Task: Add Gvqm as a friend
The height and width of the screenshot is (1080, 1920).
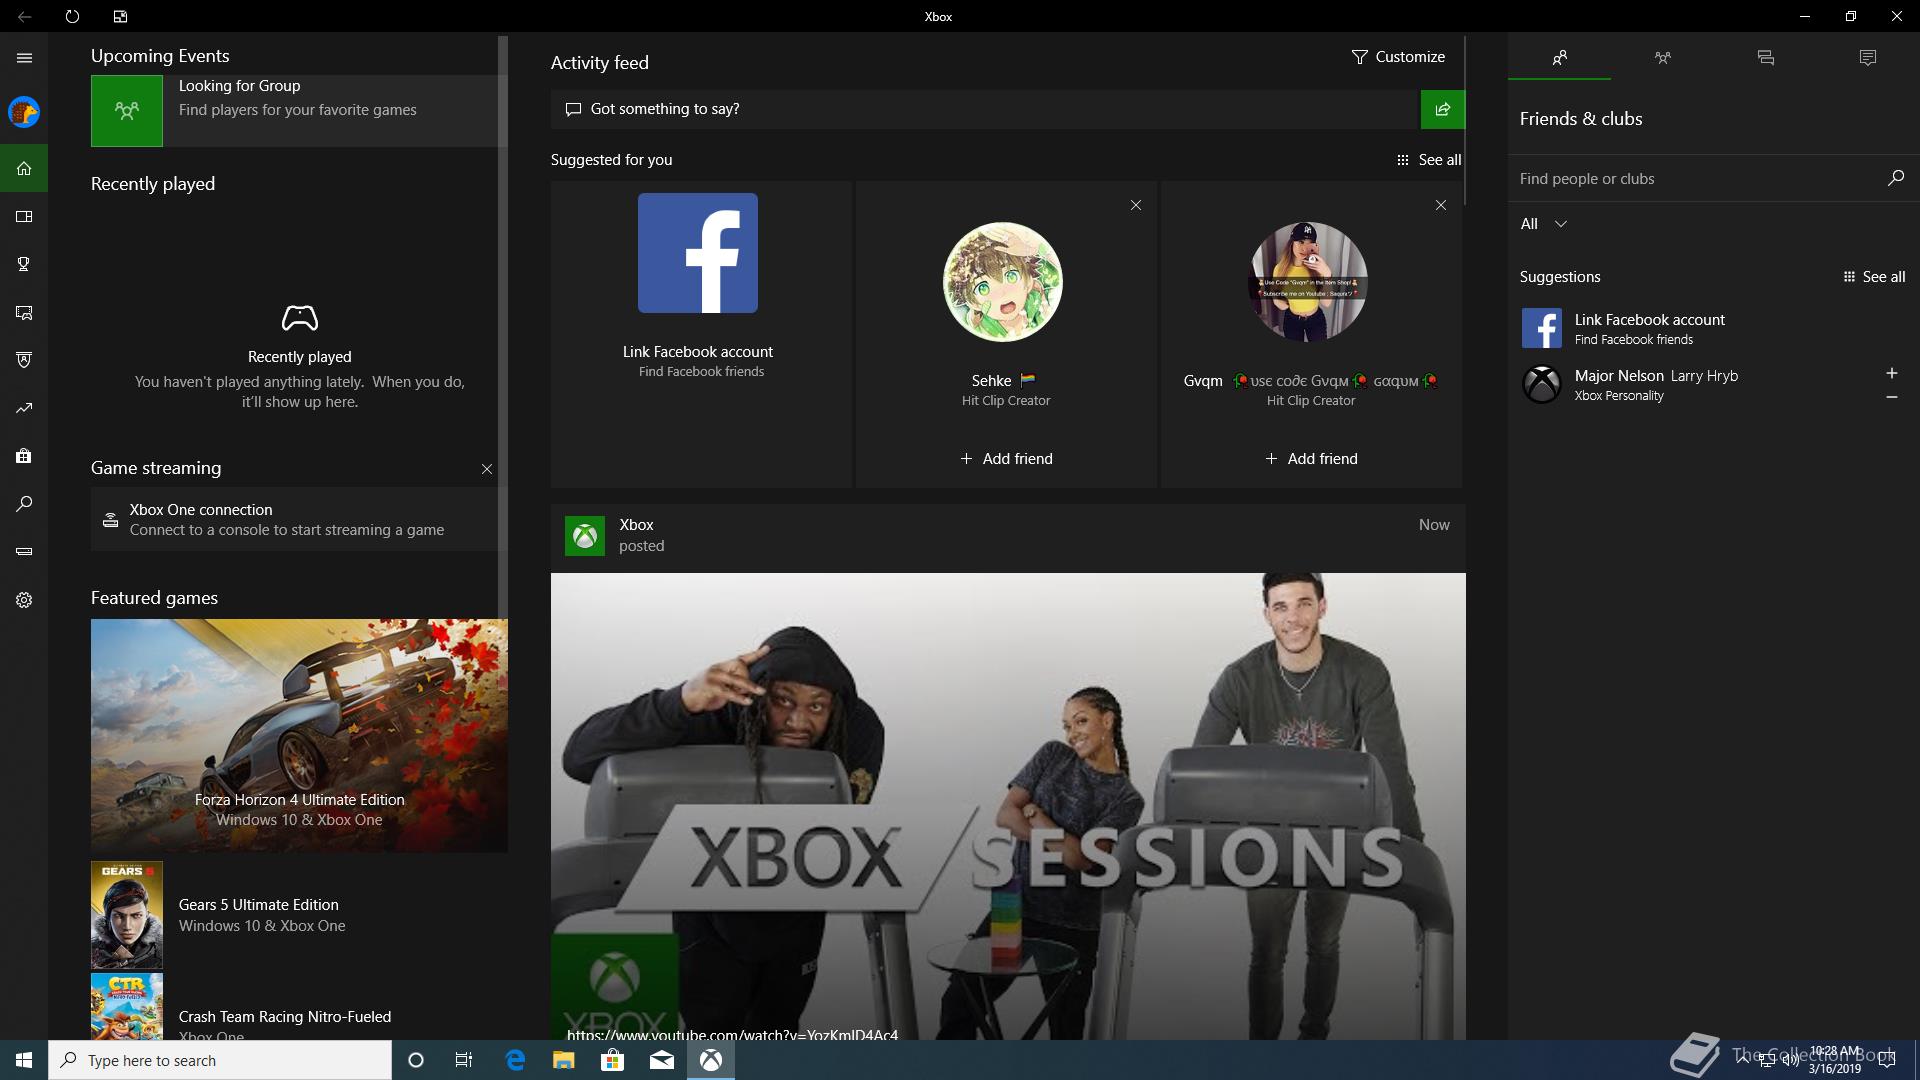Action: point(1311,459)
